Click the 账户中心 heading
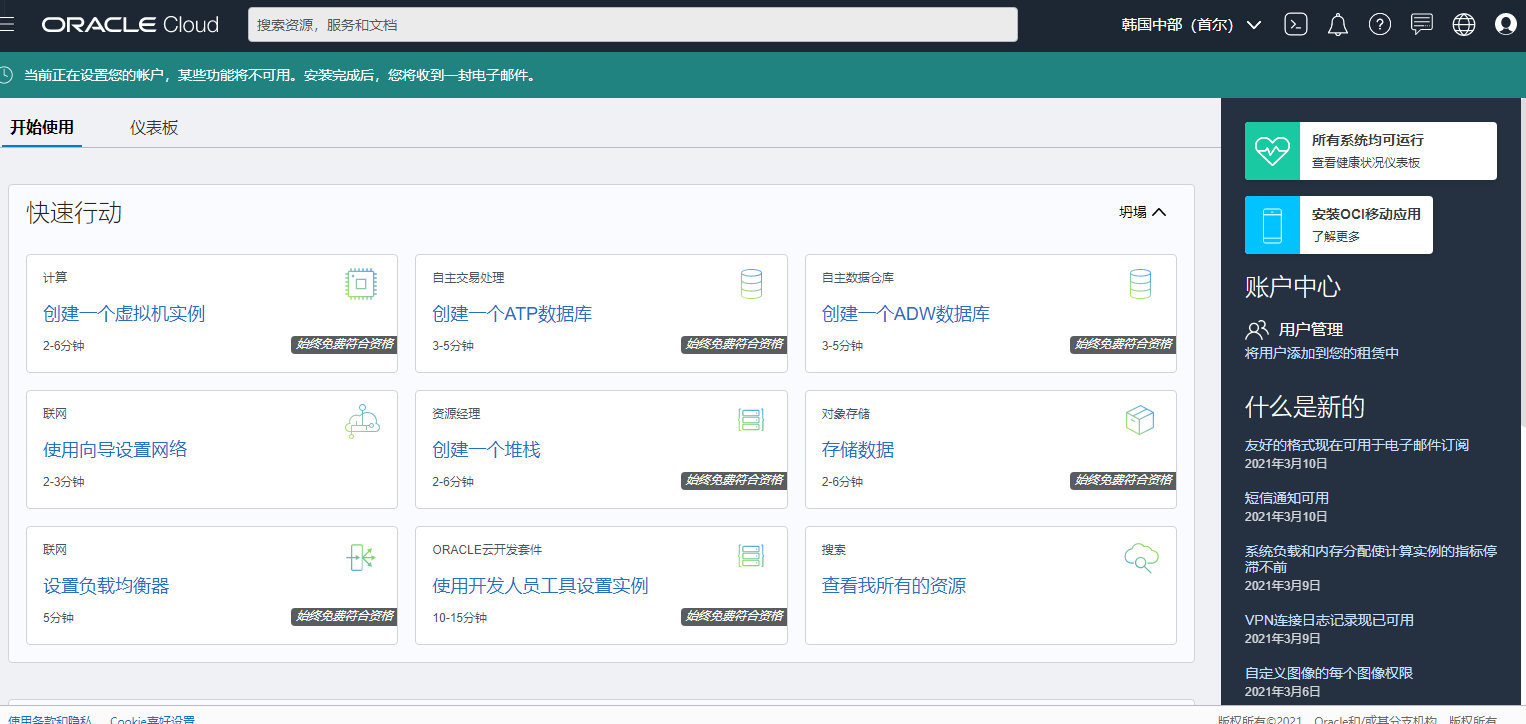The width and height of the screenshot is (1526, 724). pos(1293,287)
